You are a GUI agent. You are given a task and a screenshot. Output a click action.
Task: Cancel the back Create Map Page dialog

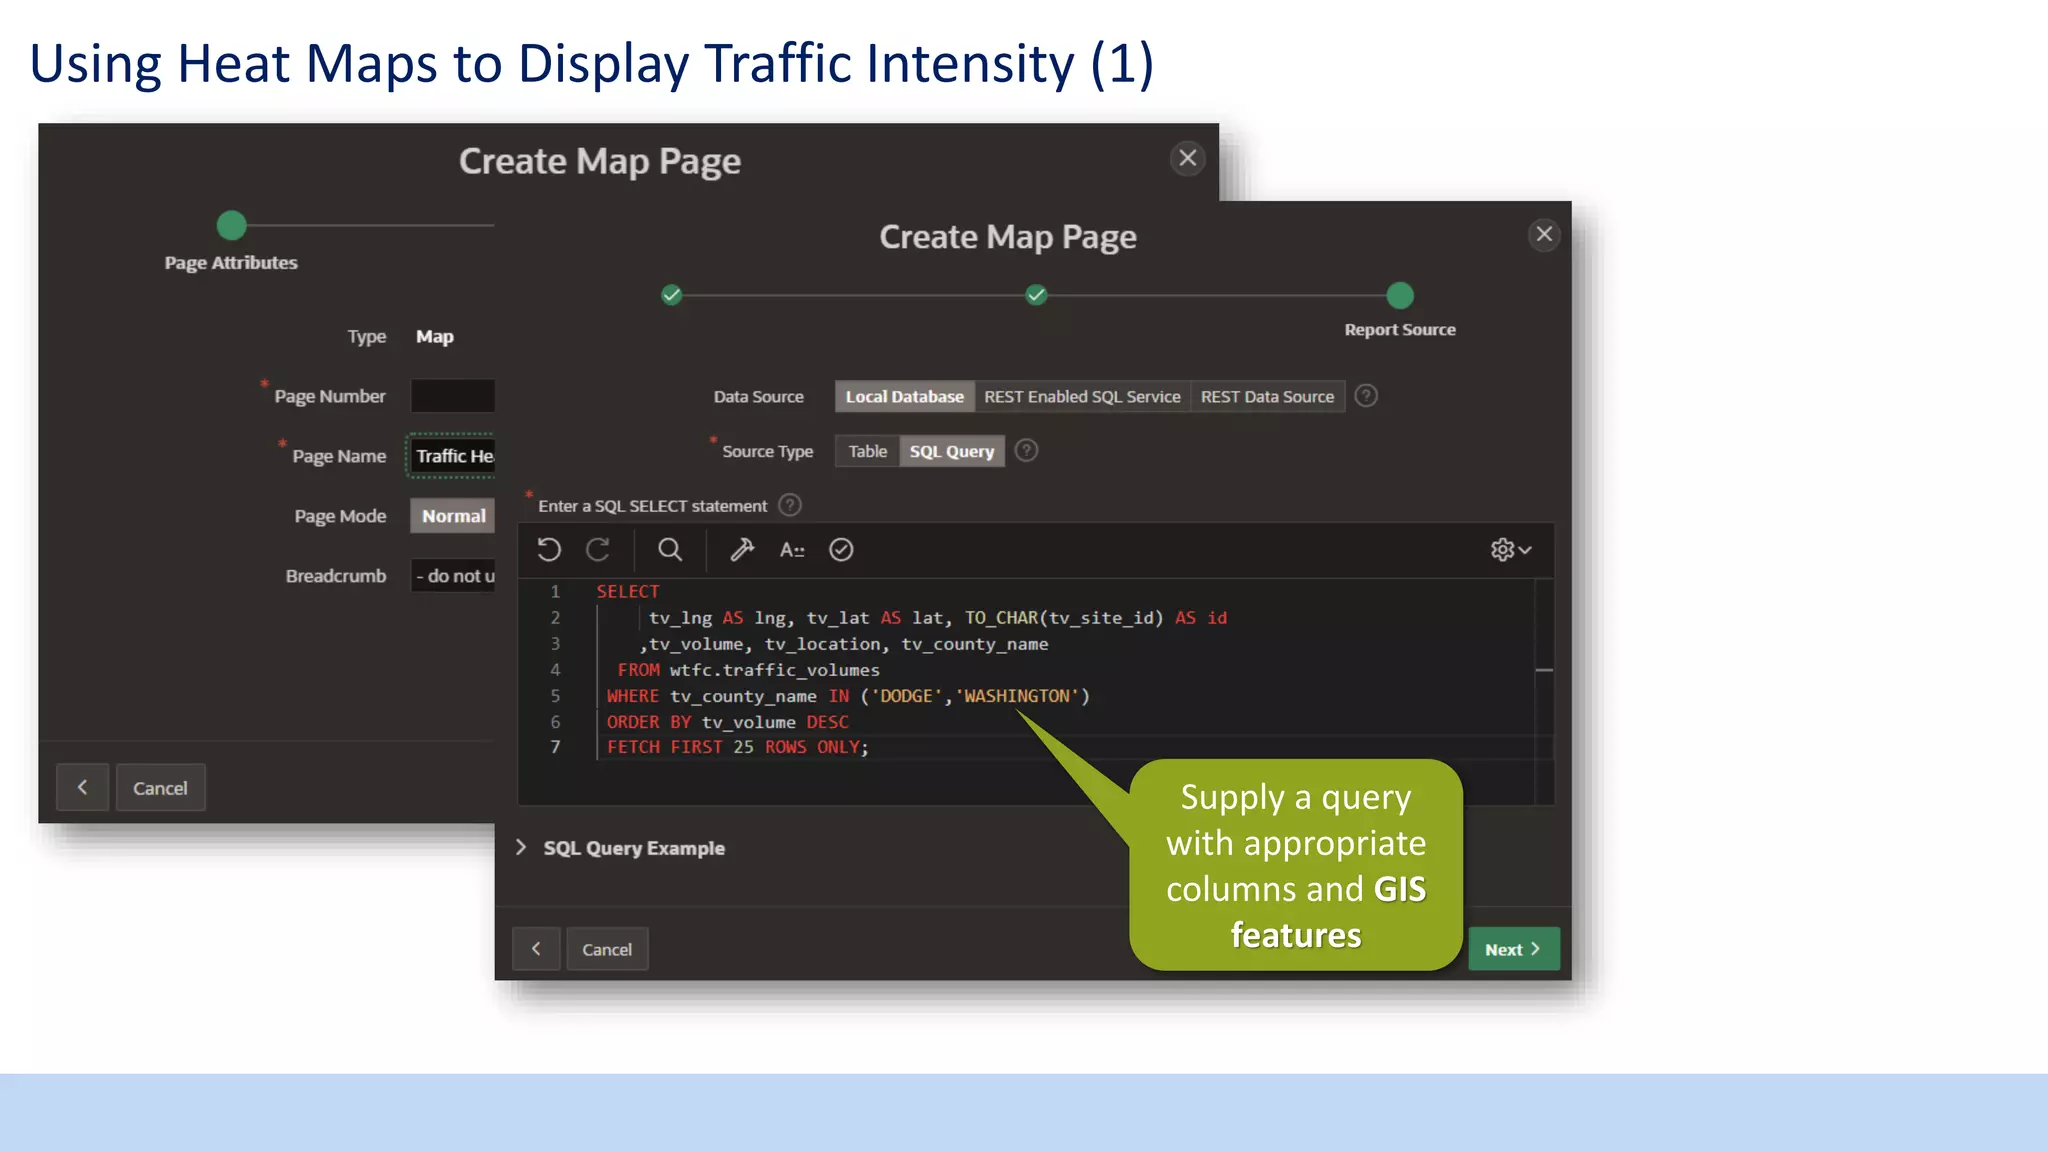coord(160,788)
